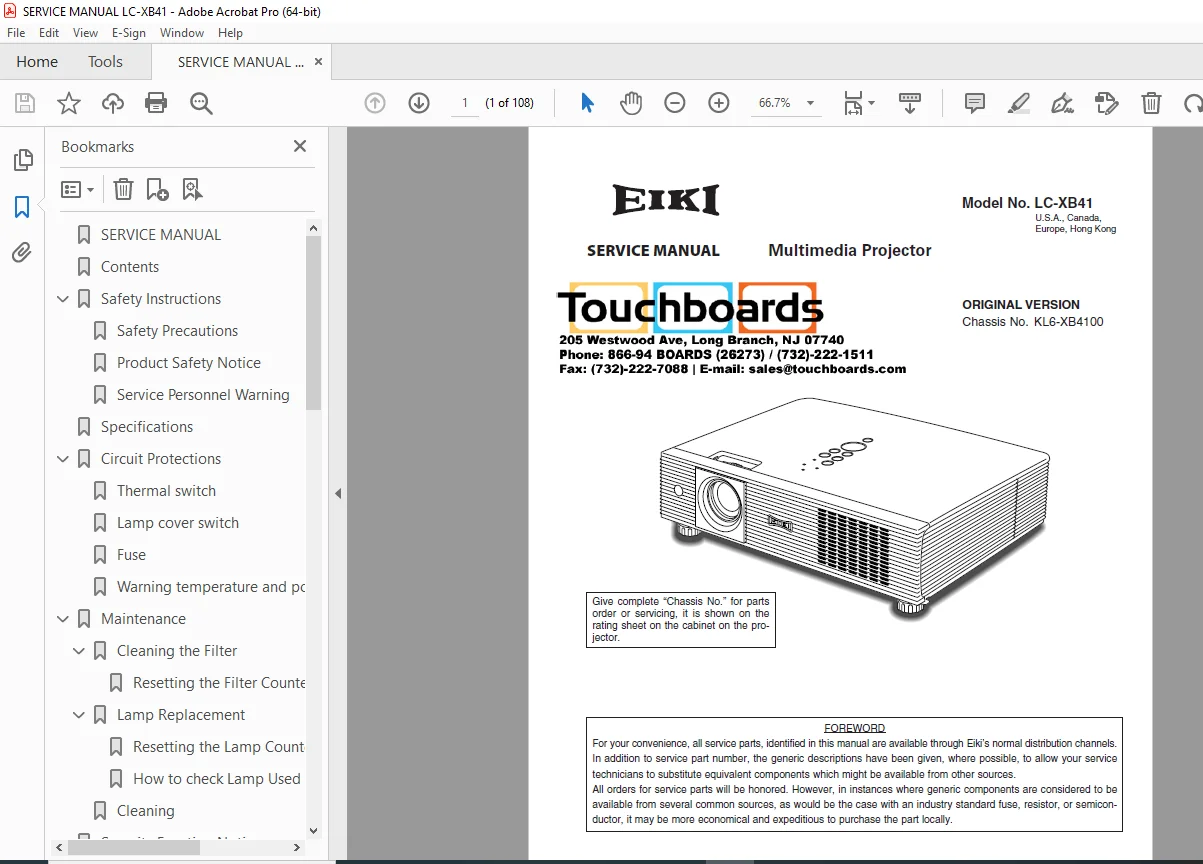1203x864 pixels.
Task: Open the Product Safety Notice bookmark
Action: [189, 363]
